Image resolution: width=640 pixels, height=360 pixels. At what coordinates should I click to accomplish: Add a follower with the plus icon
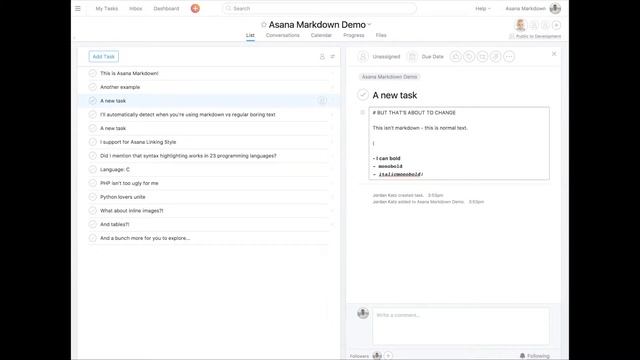(x=388, y=356)
